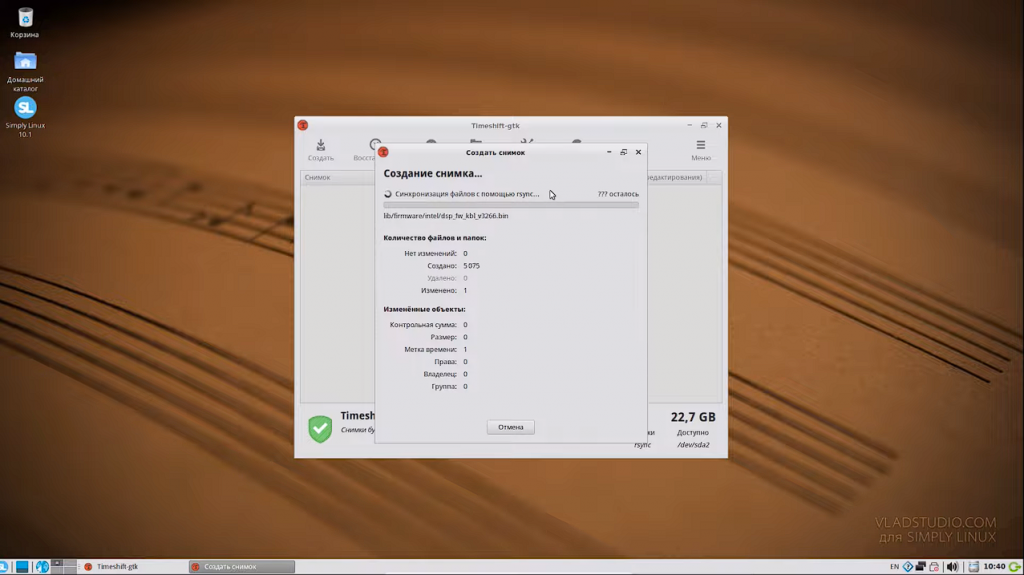Image resolution: width=1024 pixels, height=575 pixels.
Task: Click the show desktop panel icon
Action: click(x=22, y=567)
